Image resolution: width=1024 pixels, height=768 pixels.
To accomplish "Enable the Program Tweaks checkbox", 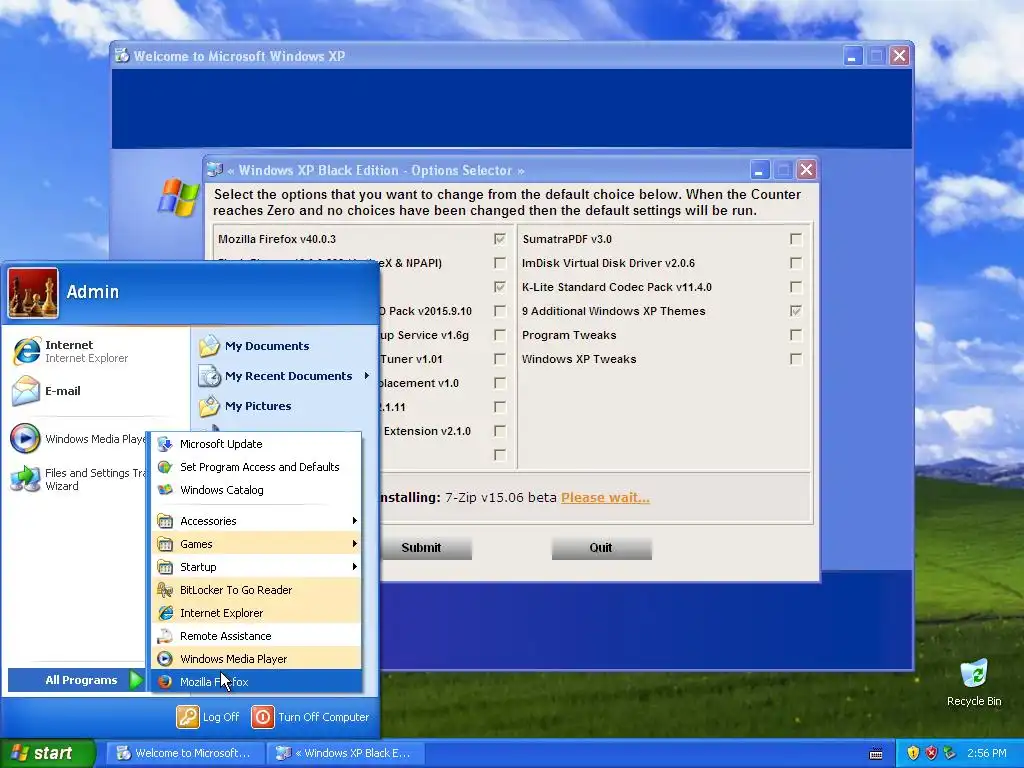I will coord(795,335).
